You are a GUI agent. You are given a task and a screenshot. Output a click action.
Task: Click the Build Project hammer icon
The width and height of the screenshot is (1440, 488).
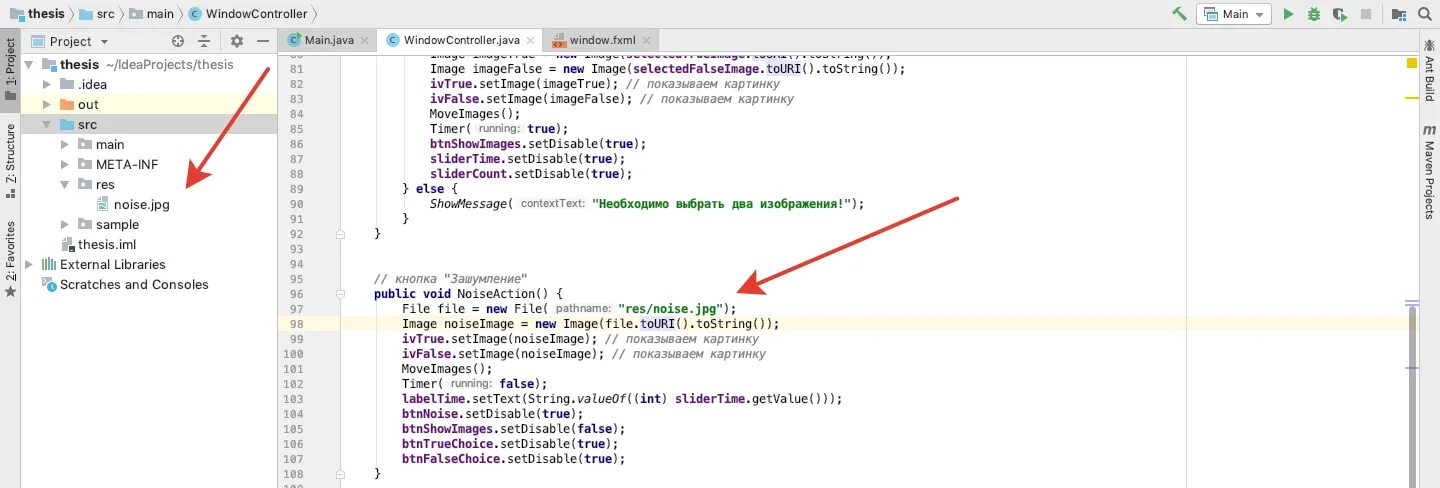(1180, 14)
